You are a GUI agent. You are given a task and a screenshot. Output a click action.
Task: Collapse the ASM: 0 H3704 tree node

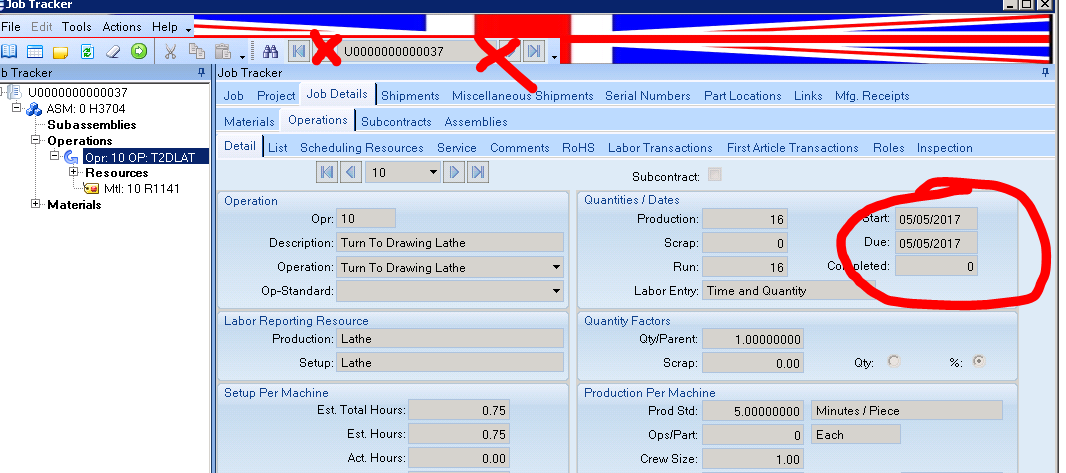pos(17,107)
